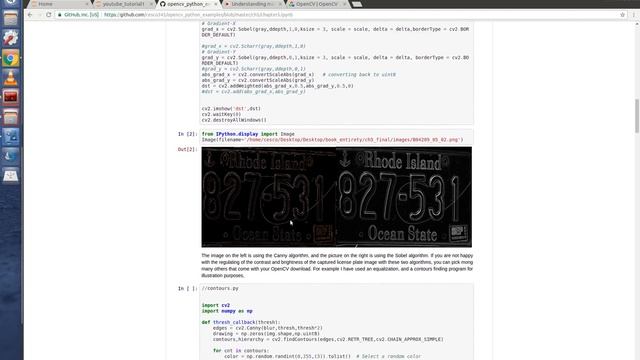Viewport: 640px width, 360px height.
Task: Go forward one page in the browser
Action: click(40, 15)
